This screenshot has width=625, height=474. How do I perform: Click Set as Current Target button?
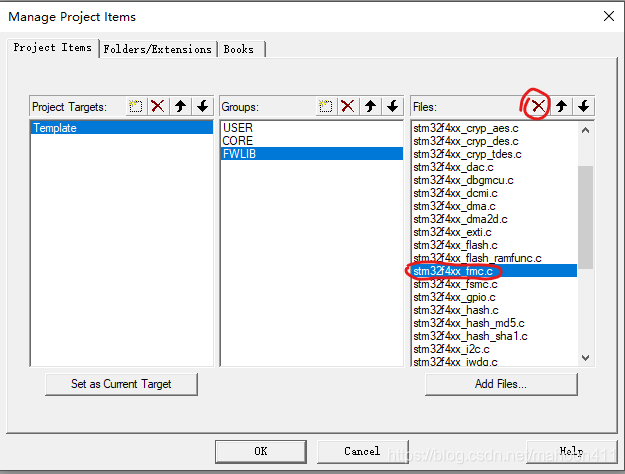pos(121,384)
